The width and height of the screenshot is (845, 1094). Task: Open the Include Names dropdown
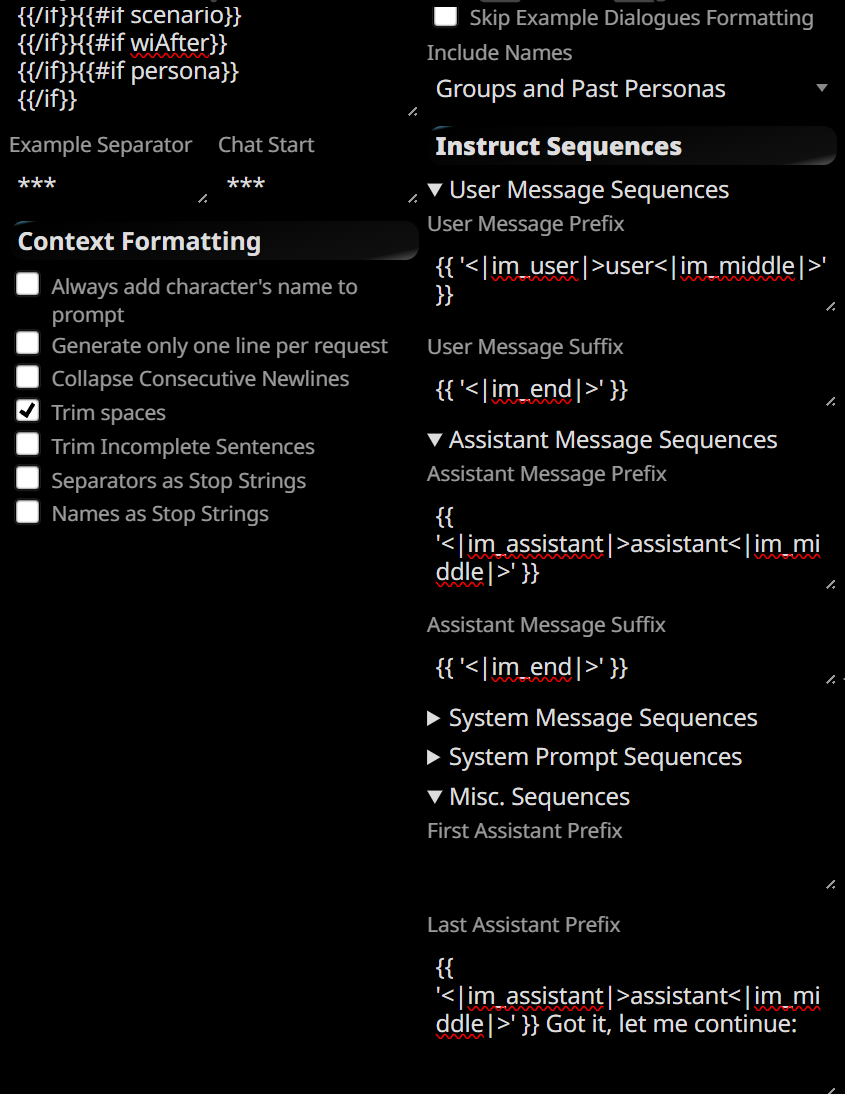click(x=631, y=89)
